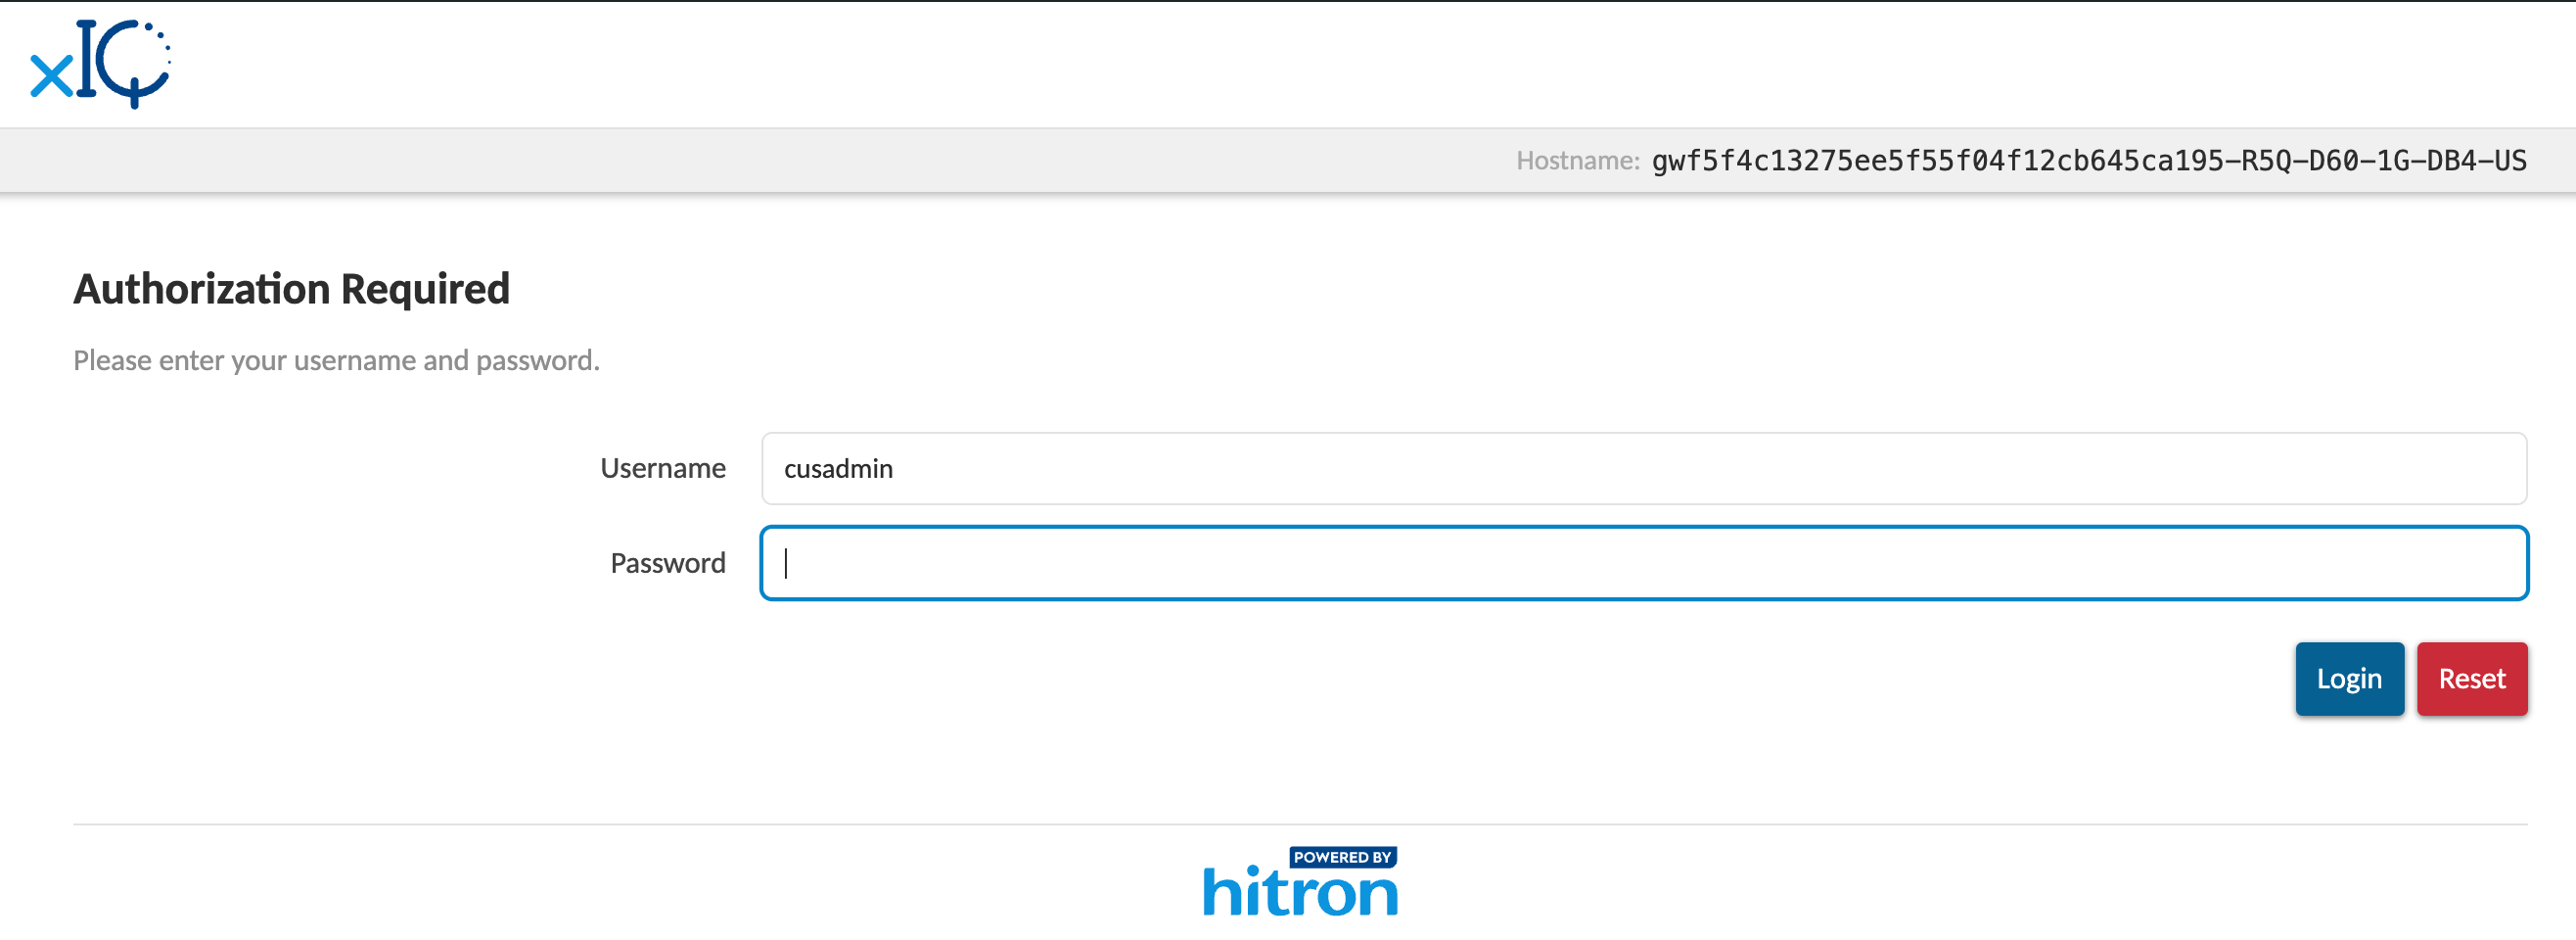This screenshot has width=2576, height=940.
Task: Click the Authorization Required heading
Action: click(x=291, y=289)
